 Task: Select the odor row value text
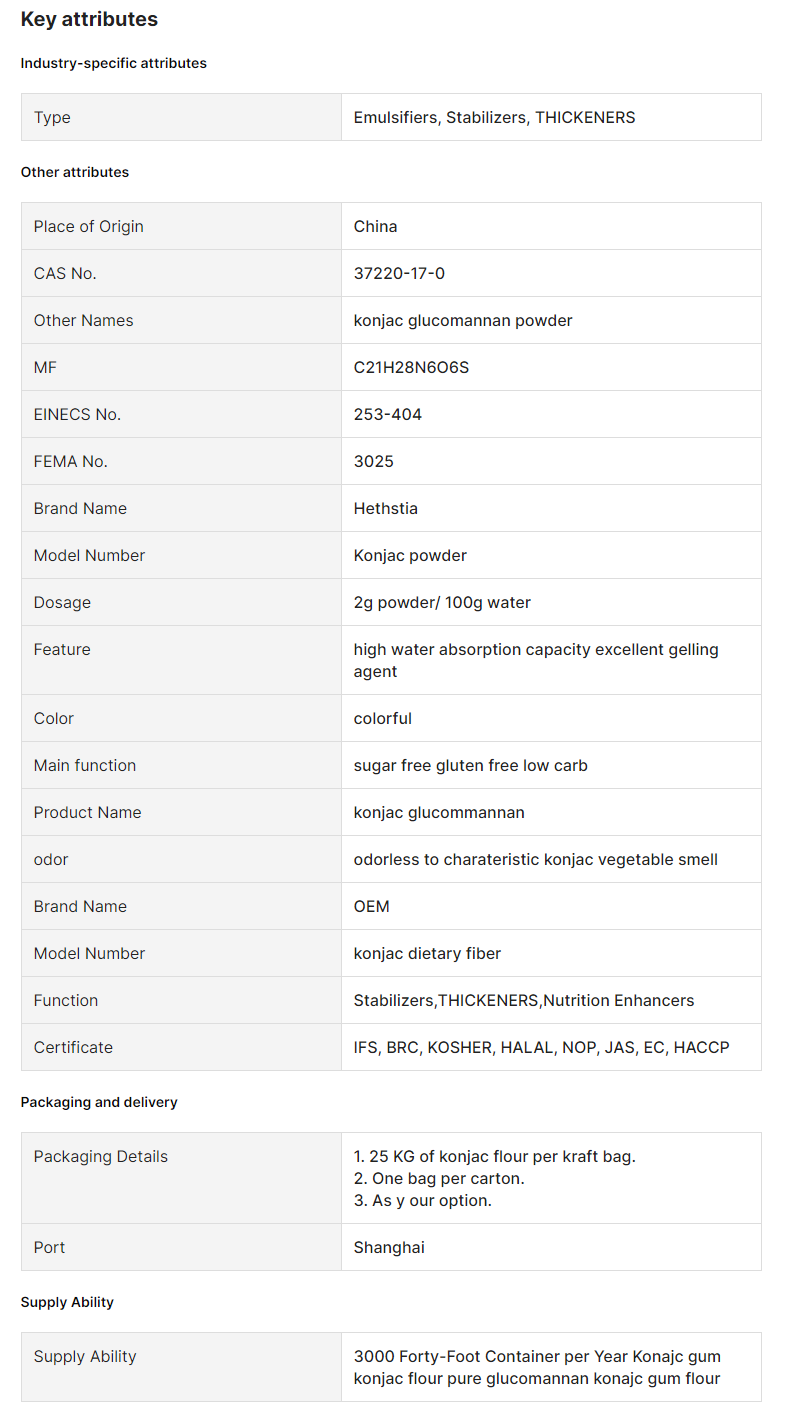(536, 859)
